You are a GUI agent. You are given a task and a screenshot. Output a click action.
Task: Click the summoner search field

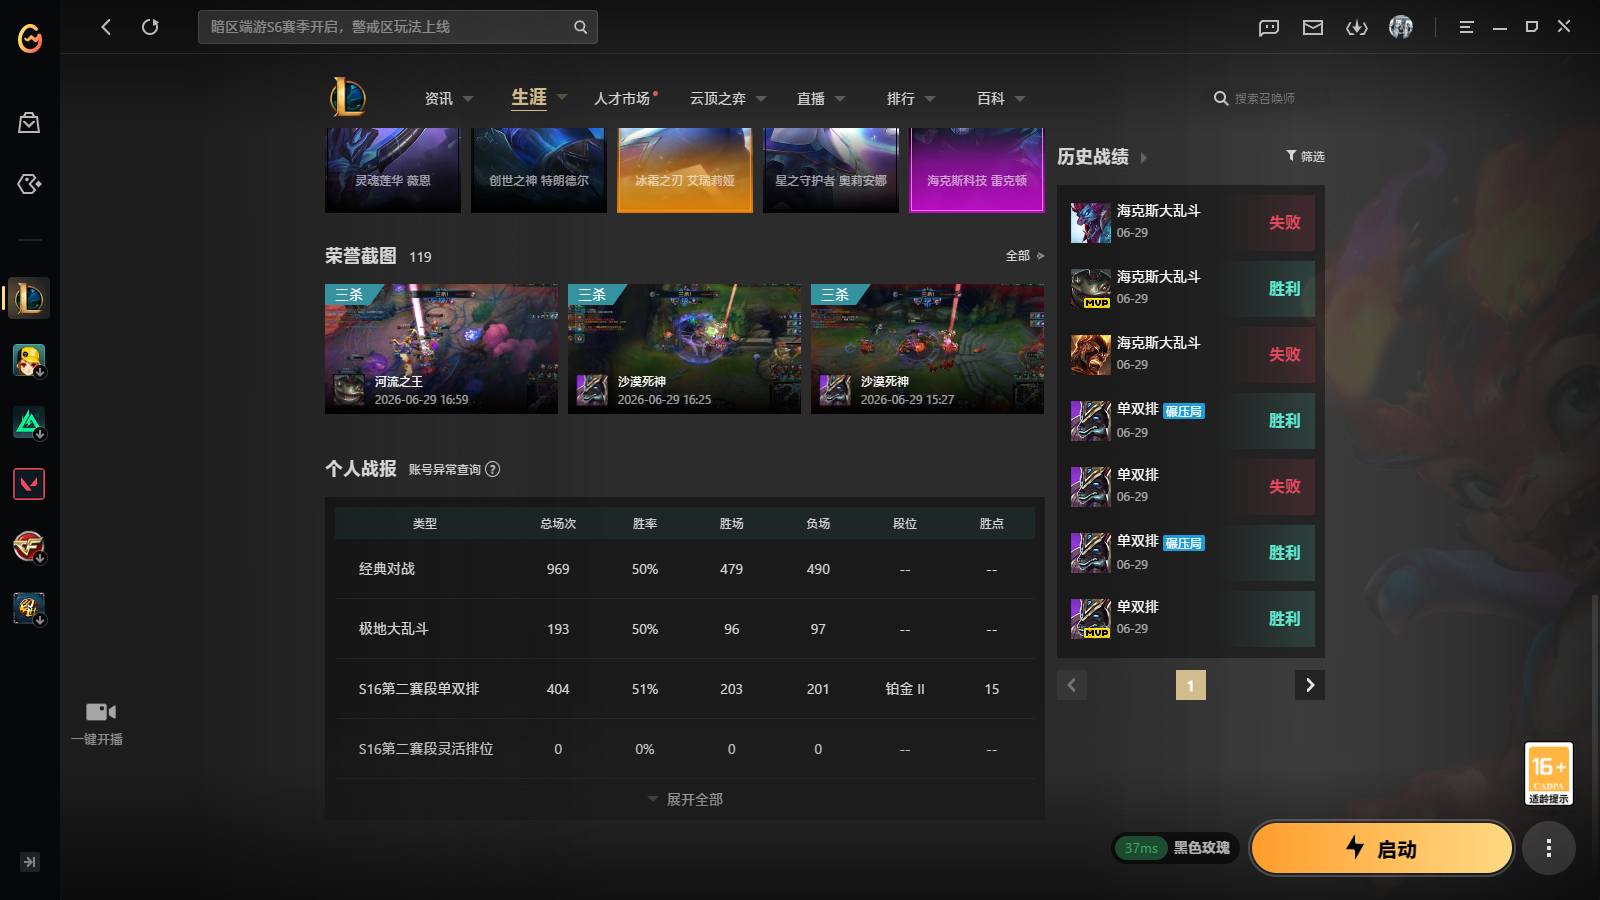1264,98
